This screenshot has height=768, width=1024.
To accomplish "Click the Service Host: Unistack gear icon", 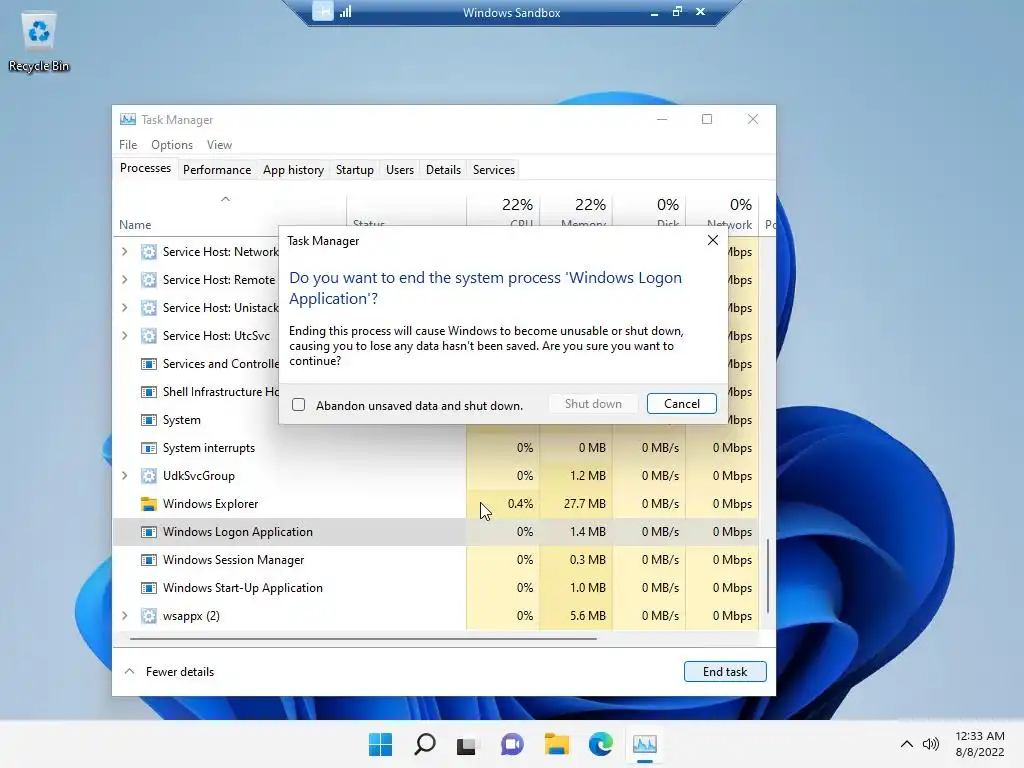I will point(149,308).
